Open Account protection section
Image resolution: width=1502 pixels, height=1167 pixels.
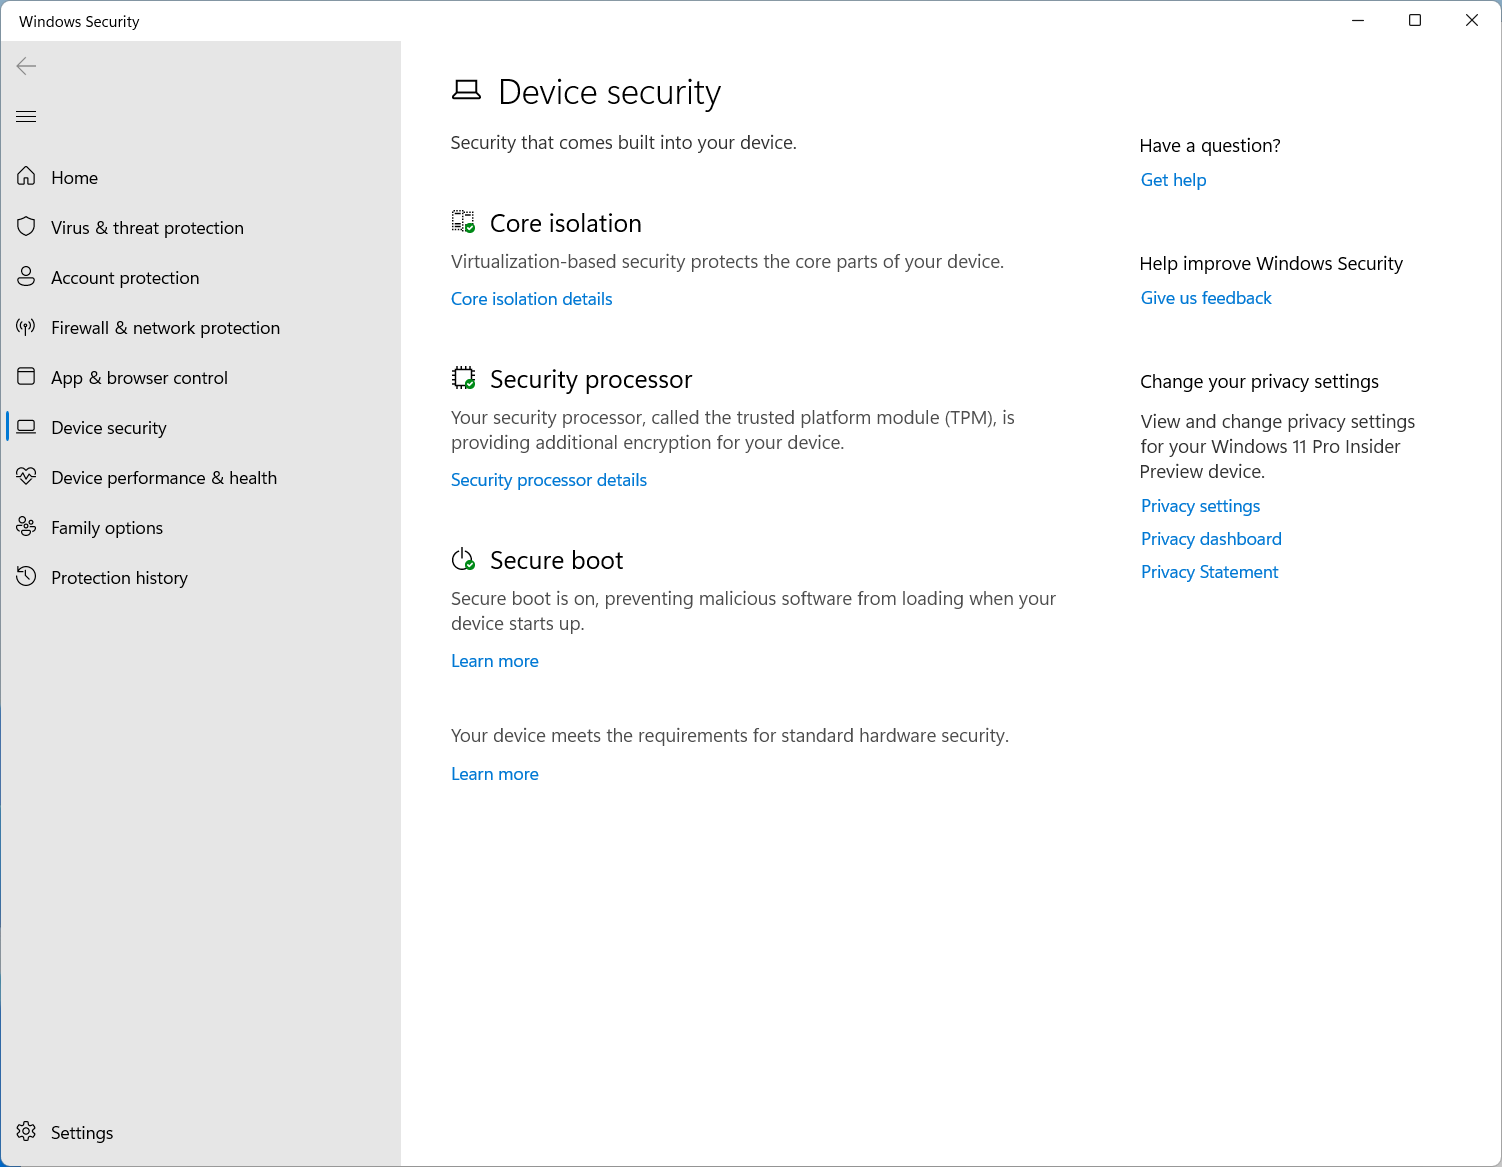pyautogui.click(x=200, y=277)
